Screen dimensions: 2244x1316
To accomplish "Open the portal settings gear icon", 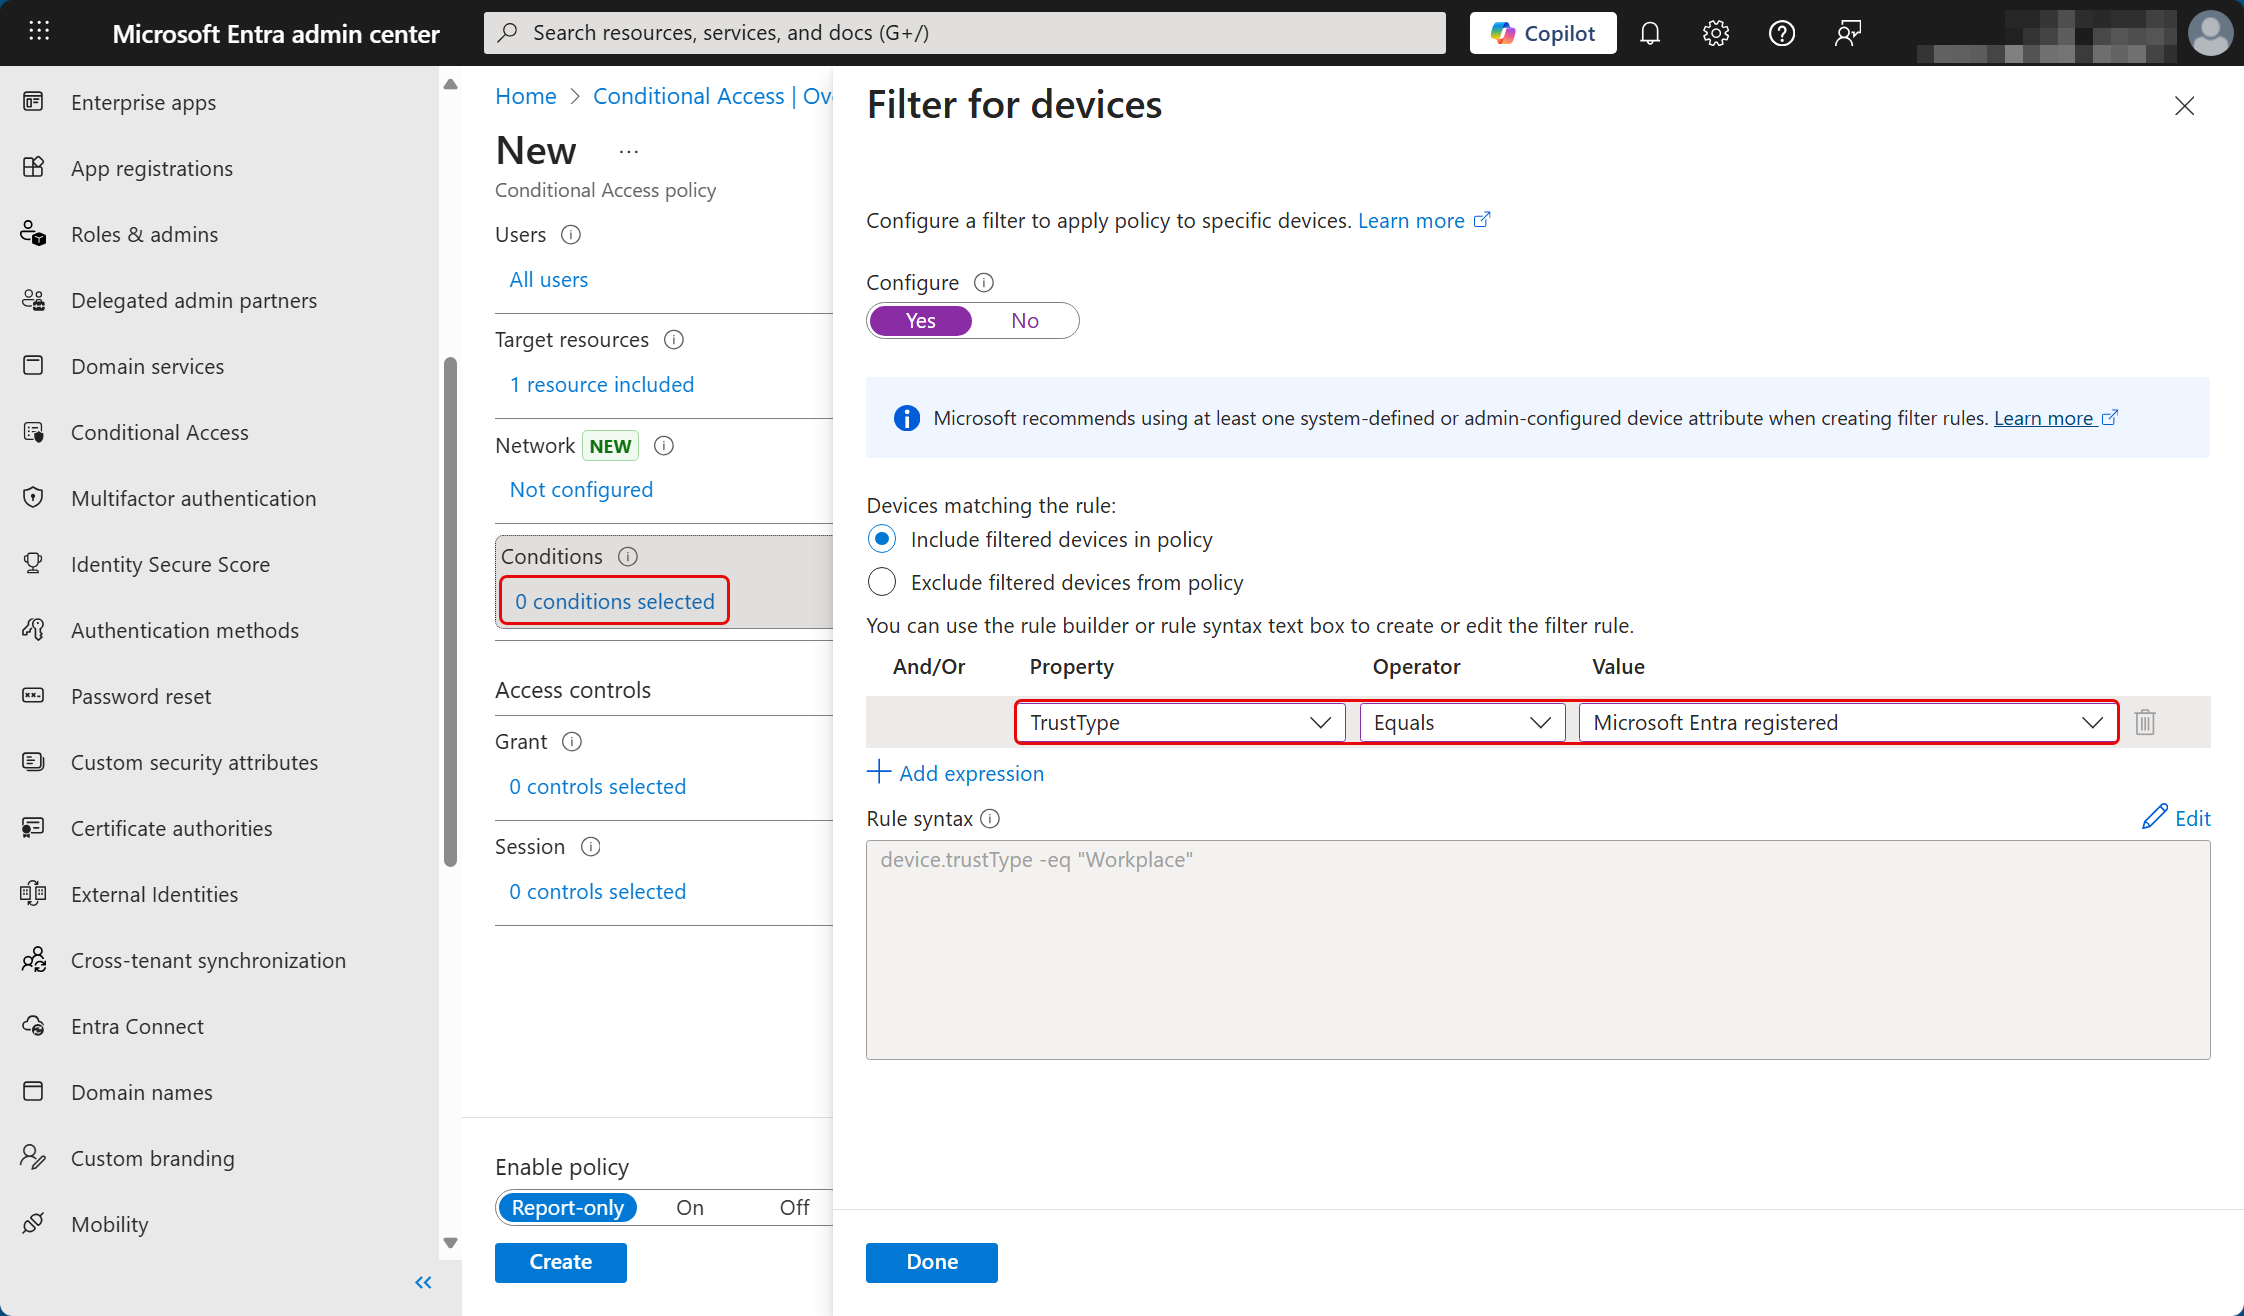I will [1716, 33].
